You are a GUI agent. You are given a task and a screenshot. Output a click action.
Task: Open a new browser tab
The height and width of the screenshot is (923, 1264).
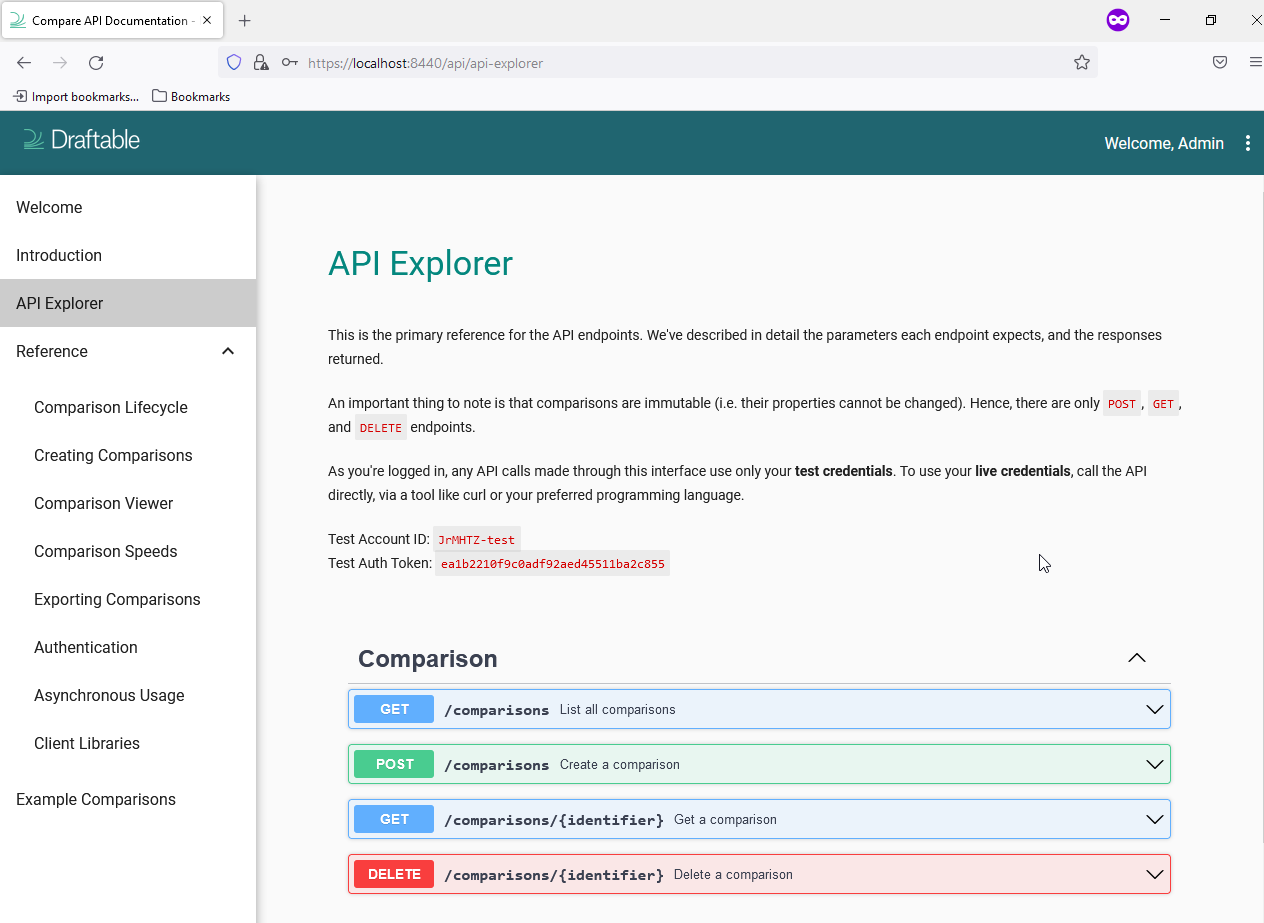[245, 21]
